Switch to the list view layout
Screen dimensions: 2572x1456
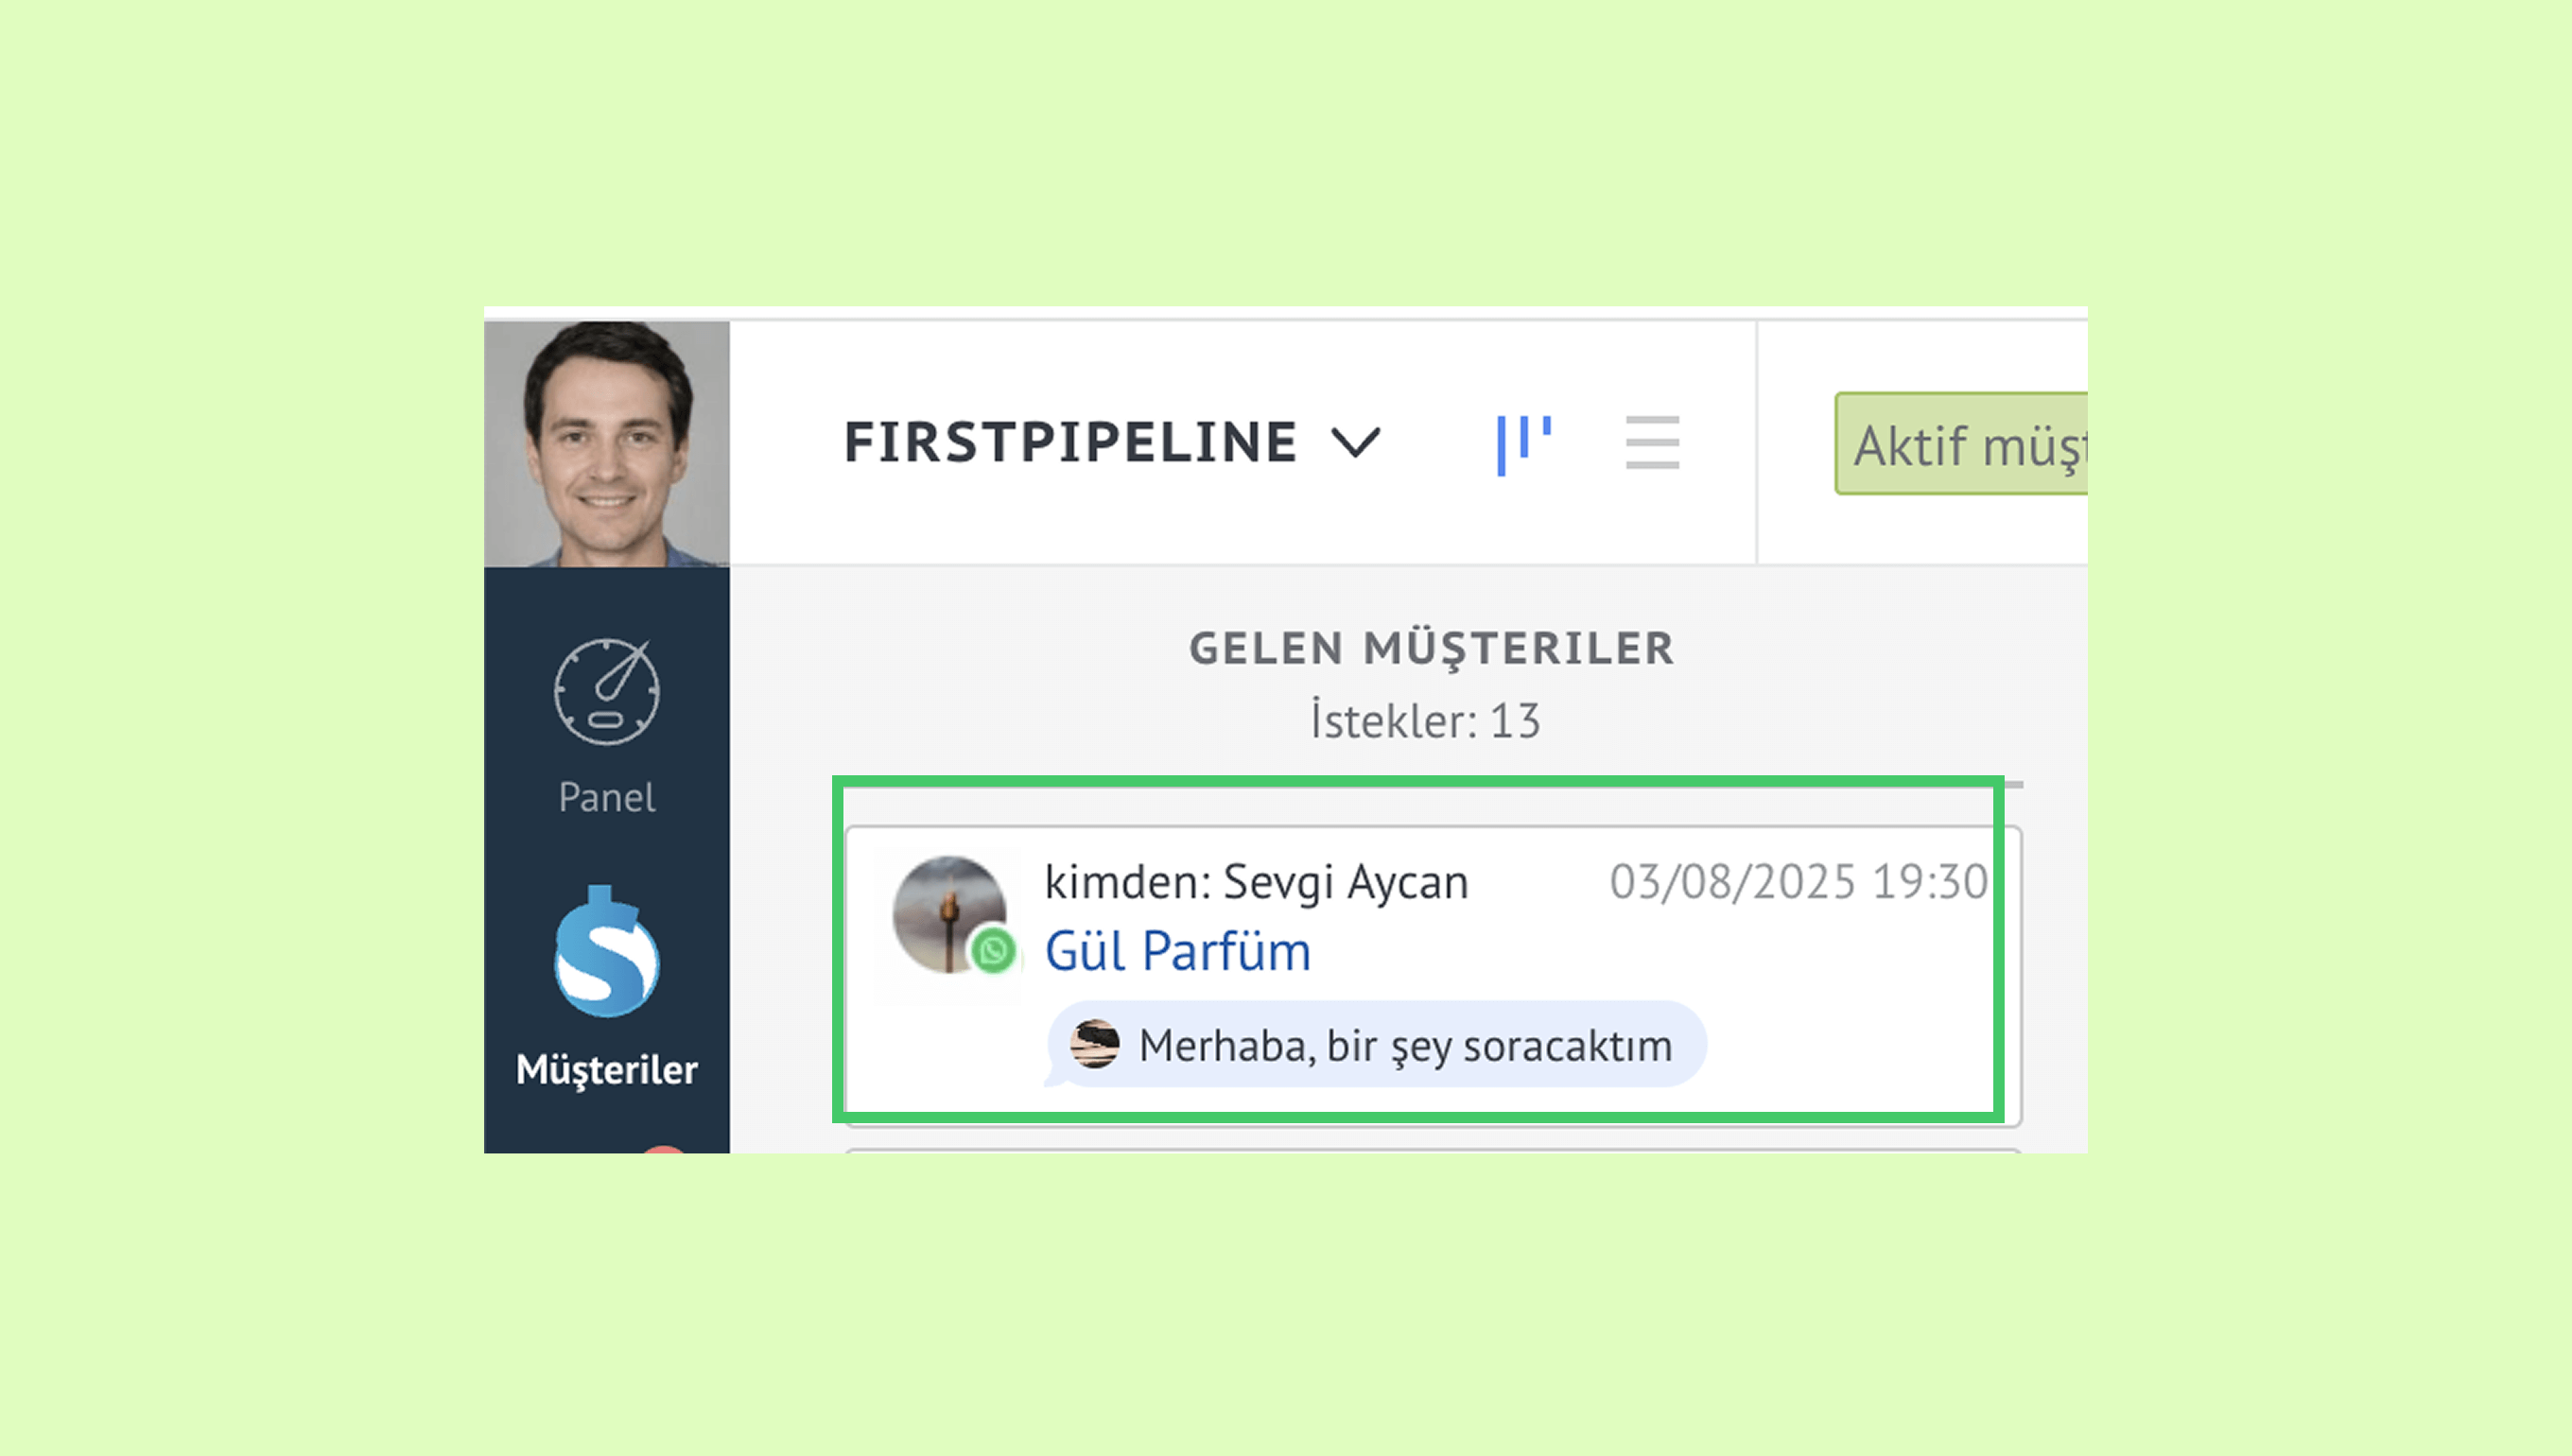tap(1652, 442)
